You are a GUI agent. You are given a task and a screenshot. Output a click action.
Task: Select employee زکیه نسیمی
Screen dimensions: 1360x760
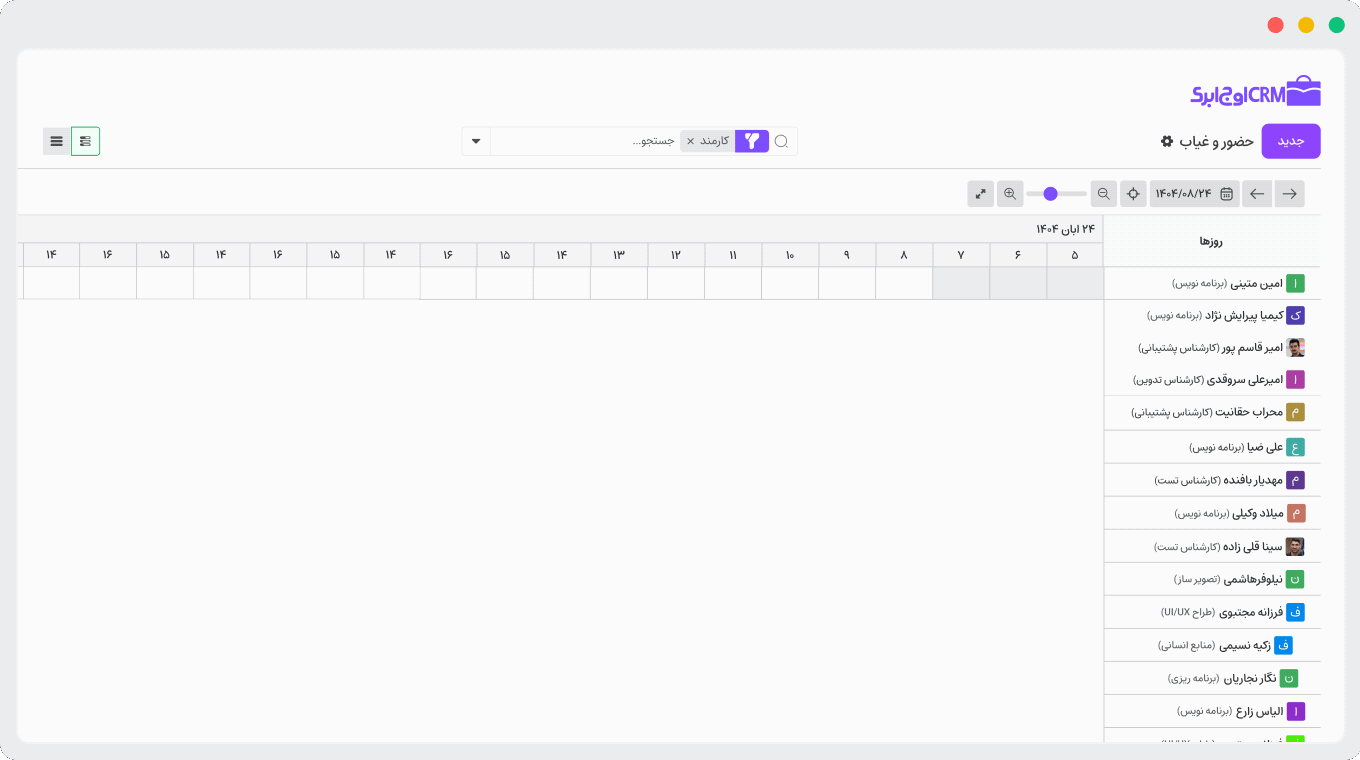pyautogui.click(x=1212, y=645)
